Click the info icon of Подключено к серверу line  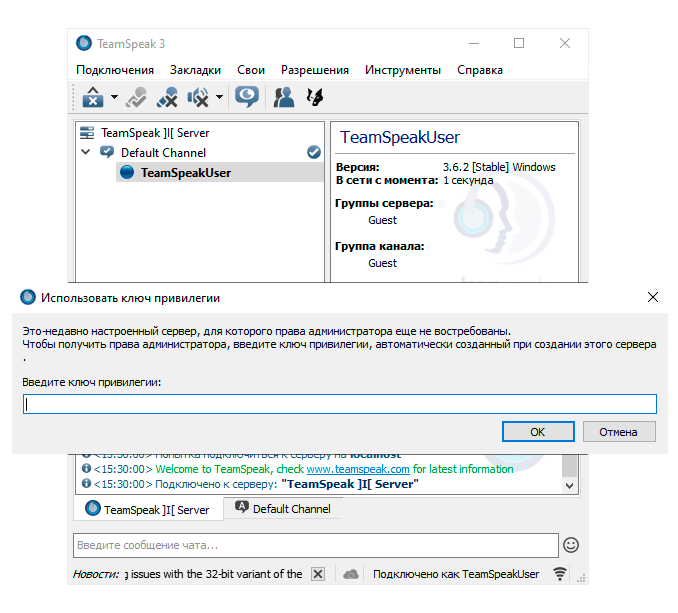[86, 483]
